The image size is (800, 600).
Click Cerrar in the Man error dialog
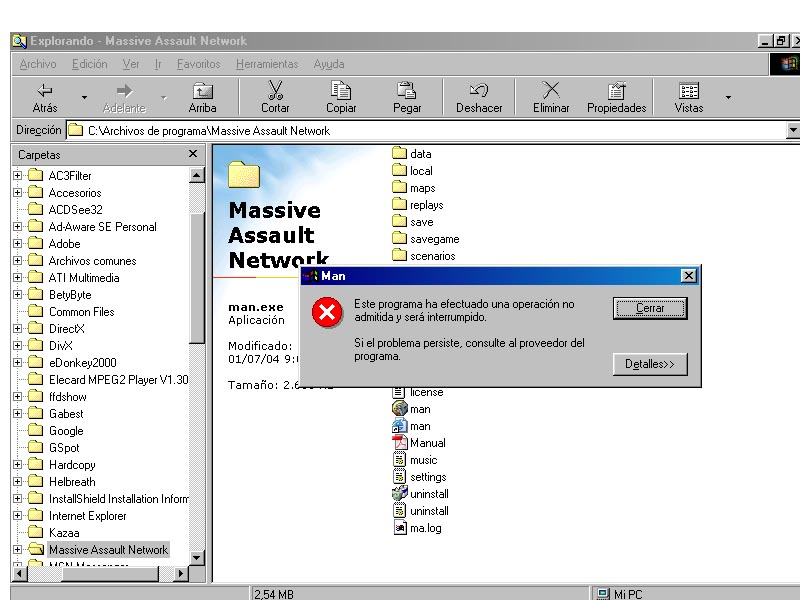[650, 308]
